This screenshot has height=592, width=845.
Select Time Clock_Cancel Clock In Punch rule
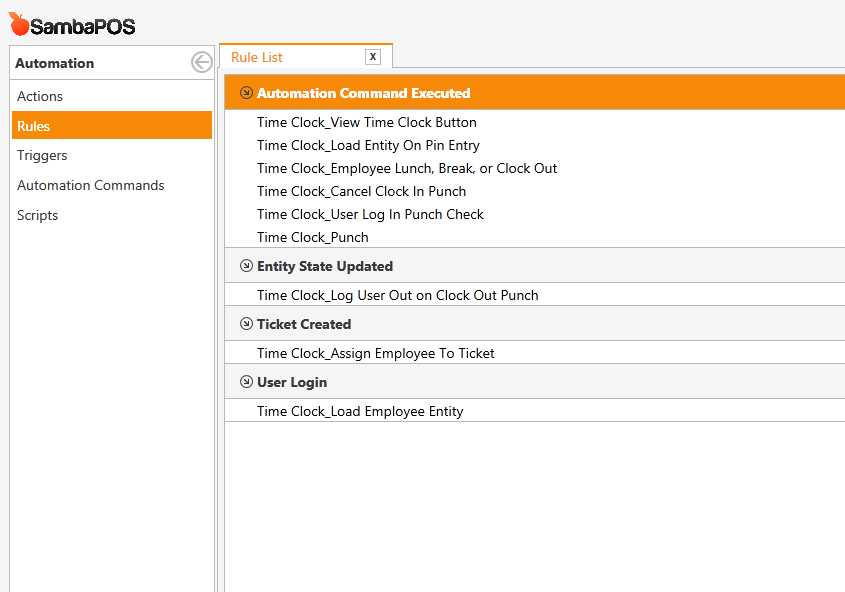(361, 191)
